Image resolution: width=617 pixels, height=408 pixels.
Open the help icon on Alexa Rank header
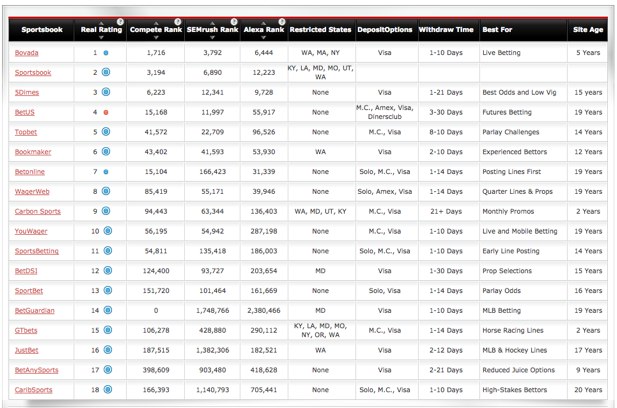tap(282, 22)
